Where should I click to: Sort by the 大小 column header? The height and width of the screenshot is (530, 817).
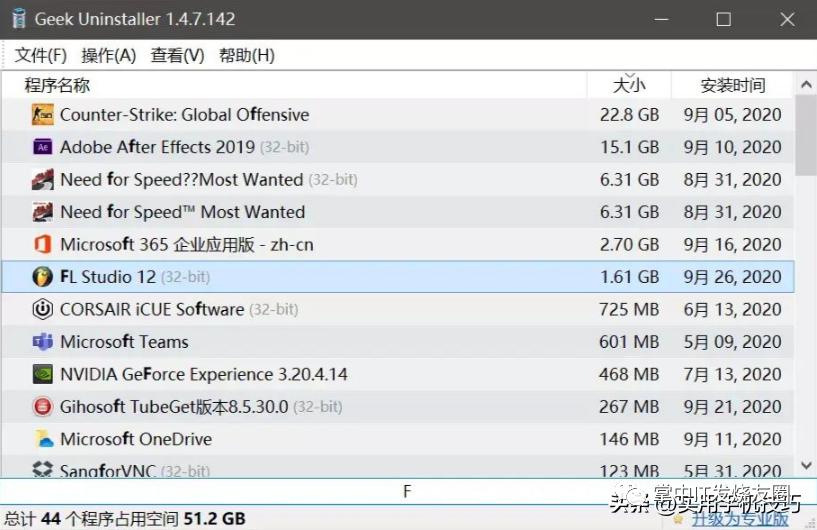pos(629,85)
